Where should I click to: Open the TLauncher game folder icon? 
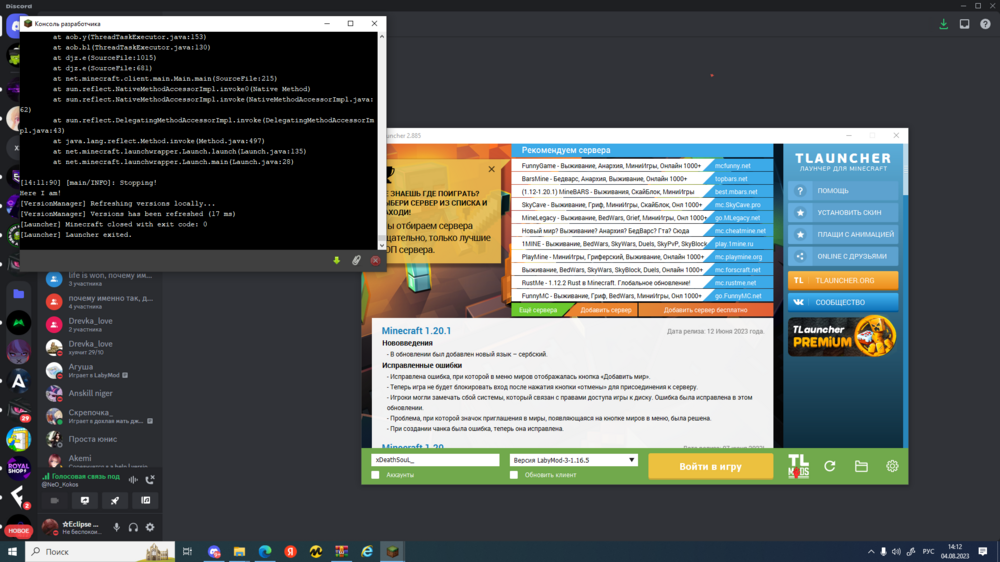click(x=861, y=466)
